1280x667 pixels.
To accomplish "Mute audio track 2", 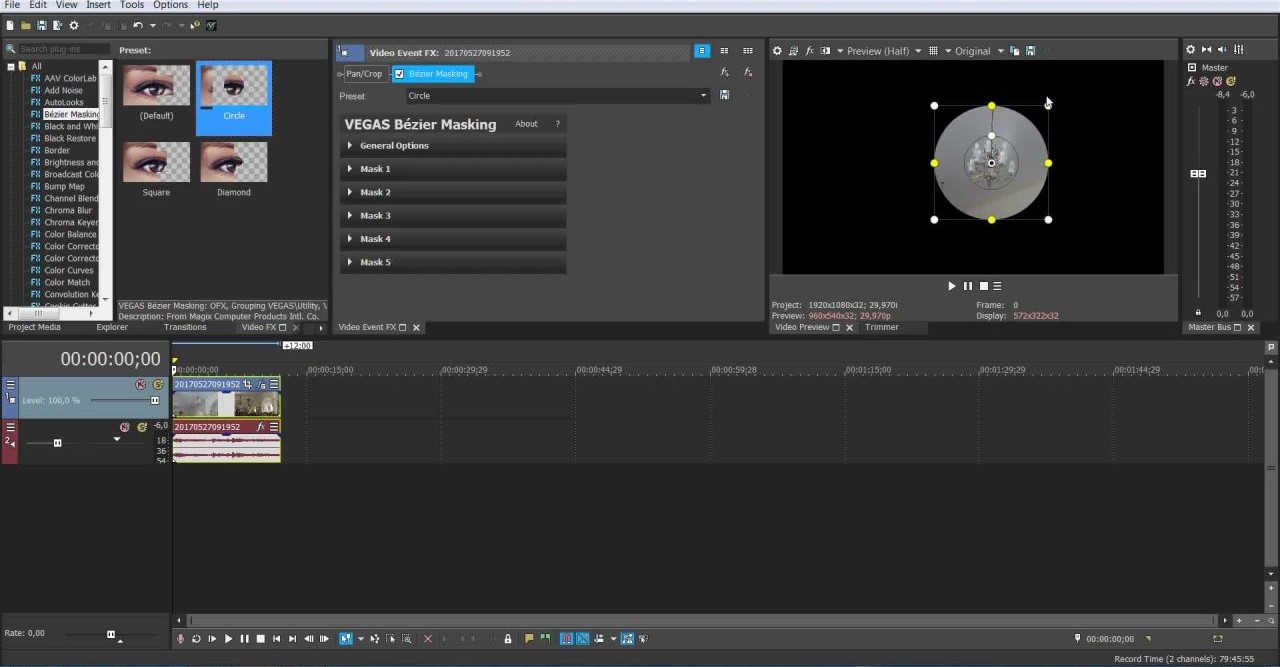I will click(125, 427).
